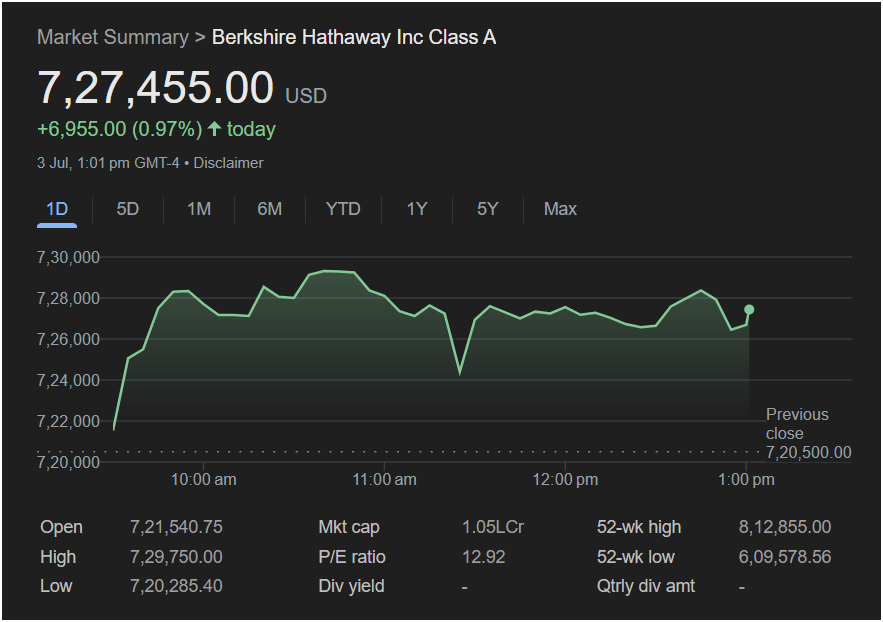Viewport: 883px width, 622px height.
Task: Click the USD currency label
Action: [x=306, y=96]
